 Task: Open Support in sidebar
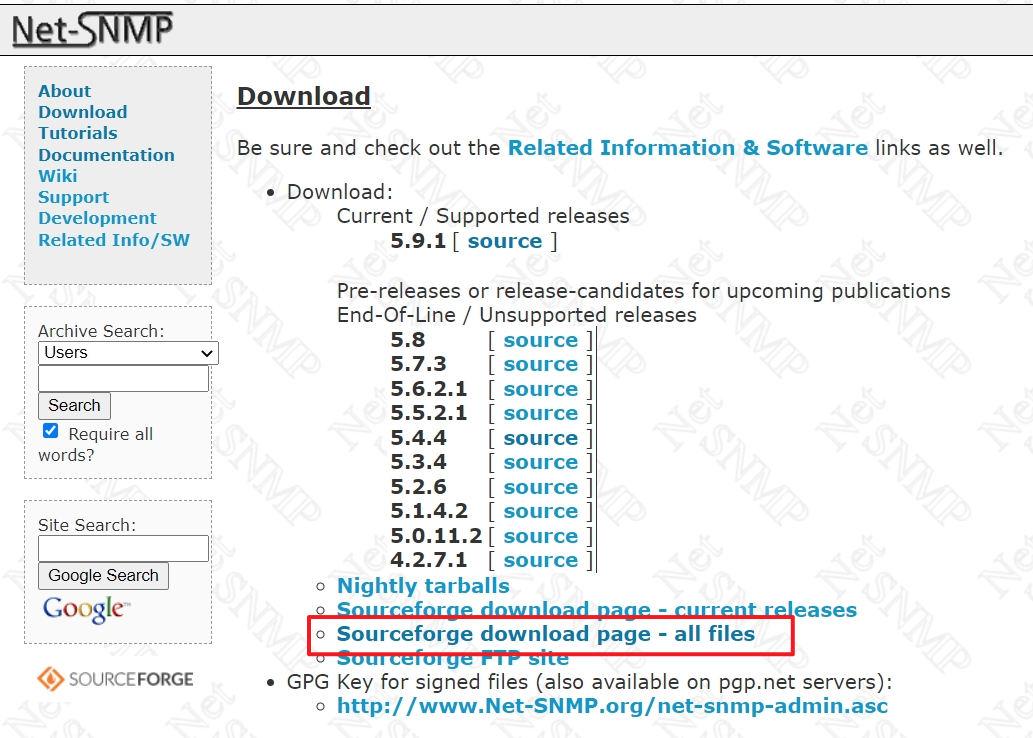[x=74, y=197]
